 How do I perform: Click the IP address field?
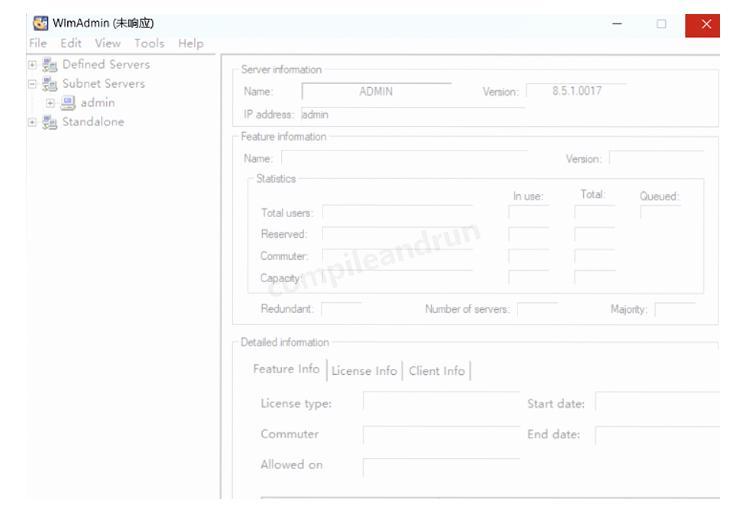click(413, 115)
